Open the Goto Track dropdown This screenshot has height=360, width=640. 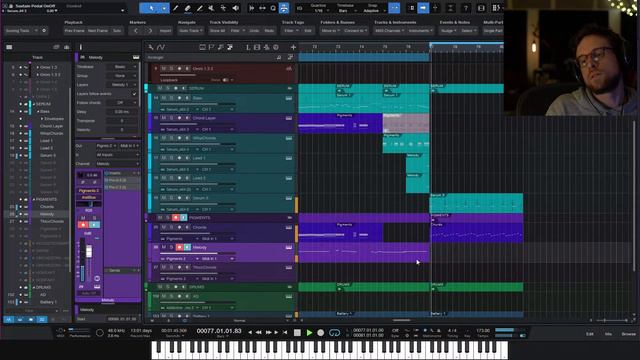(x=190, y=31)
